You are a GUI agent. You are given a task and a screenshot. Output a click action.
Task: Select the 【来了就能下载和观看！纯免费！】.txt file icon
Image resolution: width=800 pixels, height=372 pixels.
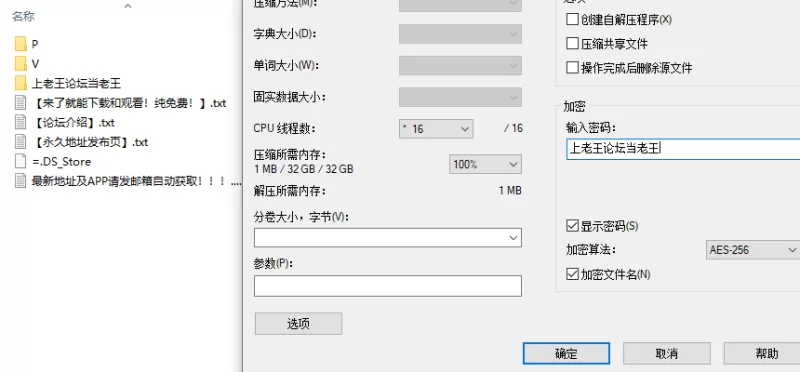(20, 103)
